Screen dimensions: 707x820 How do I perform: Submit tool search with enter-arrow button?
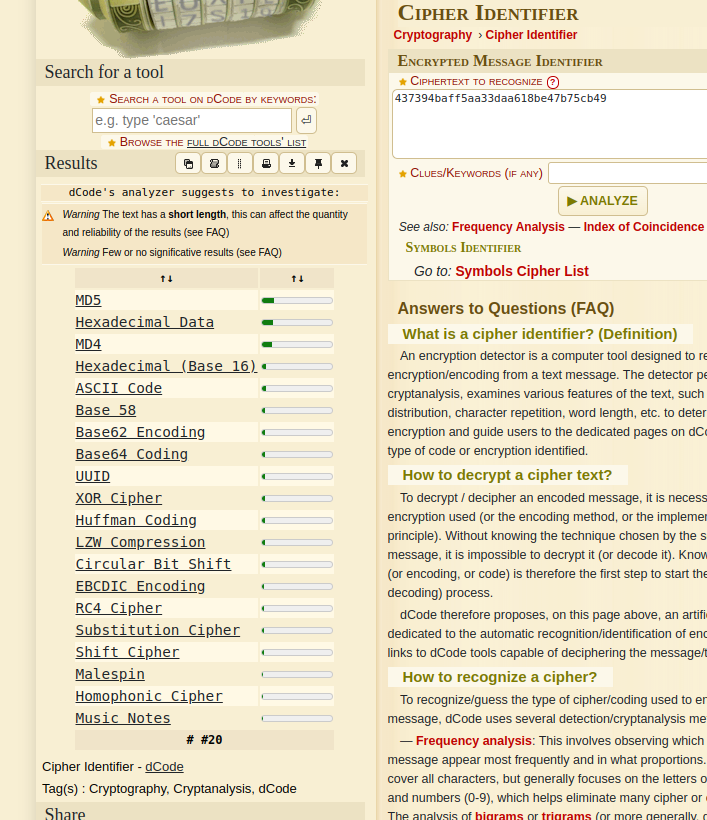306,120
